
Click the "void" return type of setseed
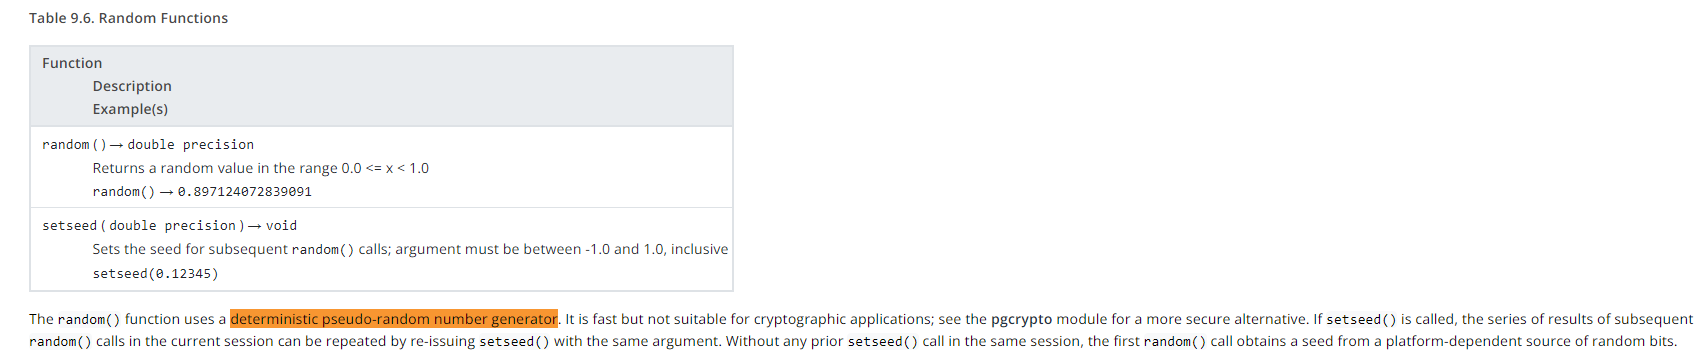pyautogui.click(x=281, y=226)
